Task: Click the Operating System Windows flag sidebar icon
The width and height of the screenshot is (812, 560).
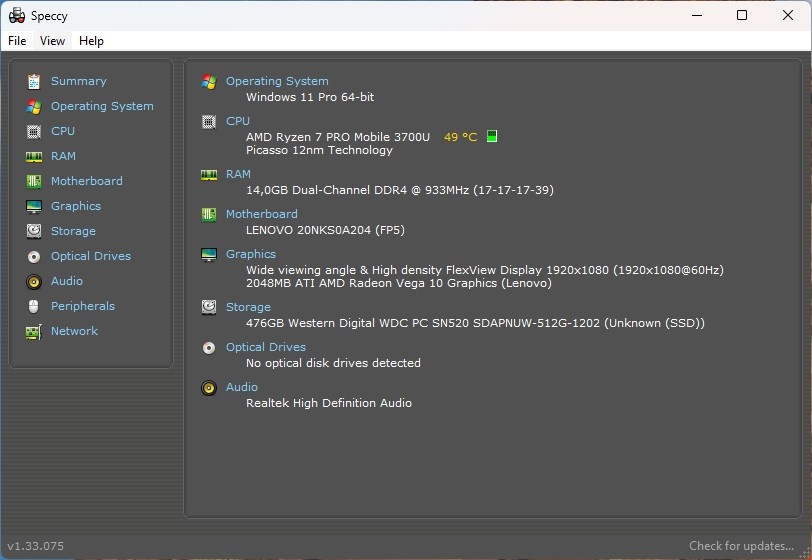Action: click(34, 107)
